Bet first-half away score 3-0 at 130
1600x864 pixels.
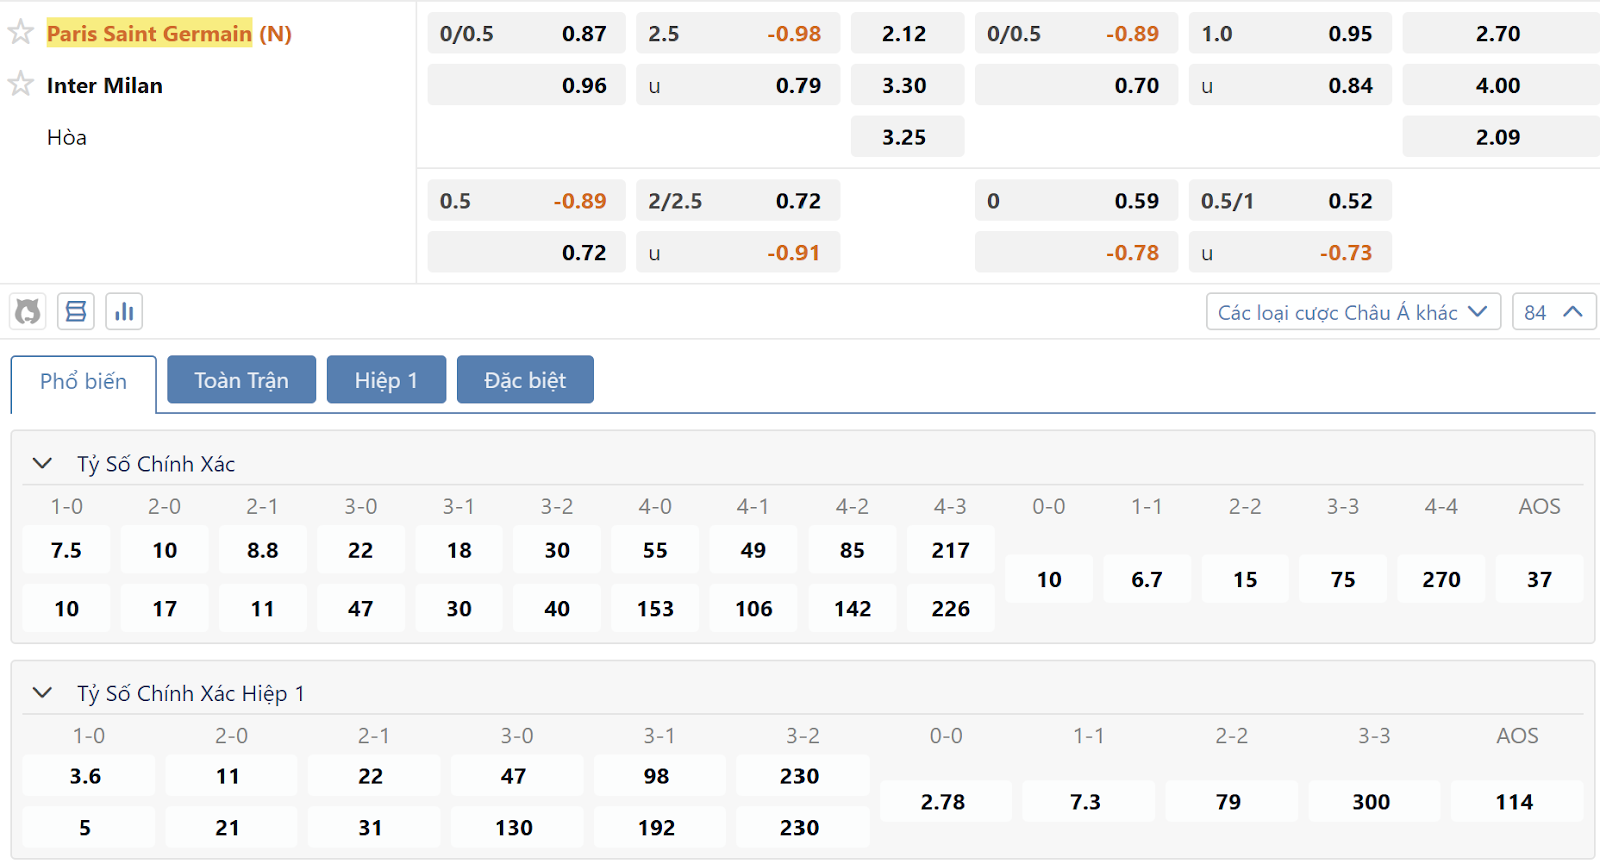tap(516, 828)
